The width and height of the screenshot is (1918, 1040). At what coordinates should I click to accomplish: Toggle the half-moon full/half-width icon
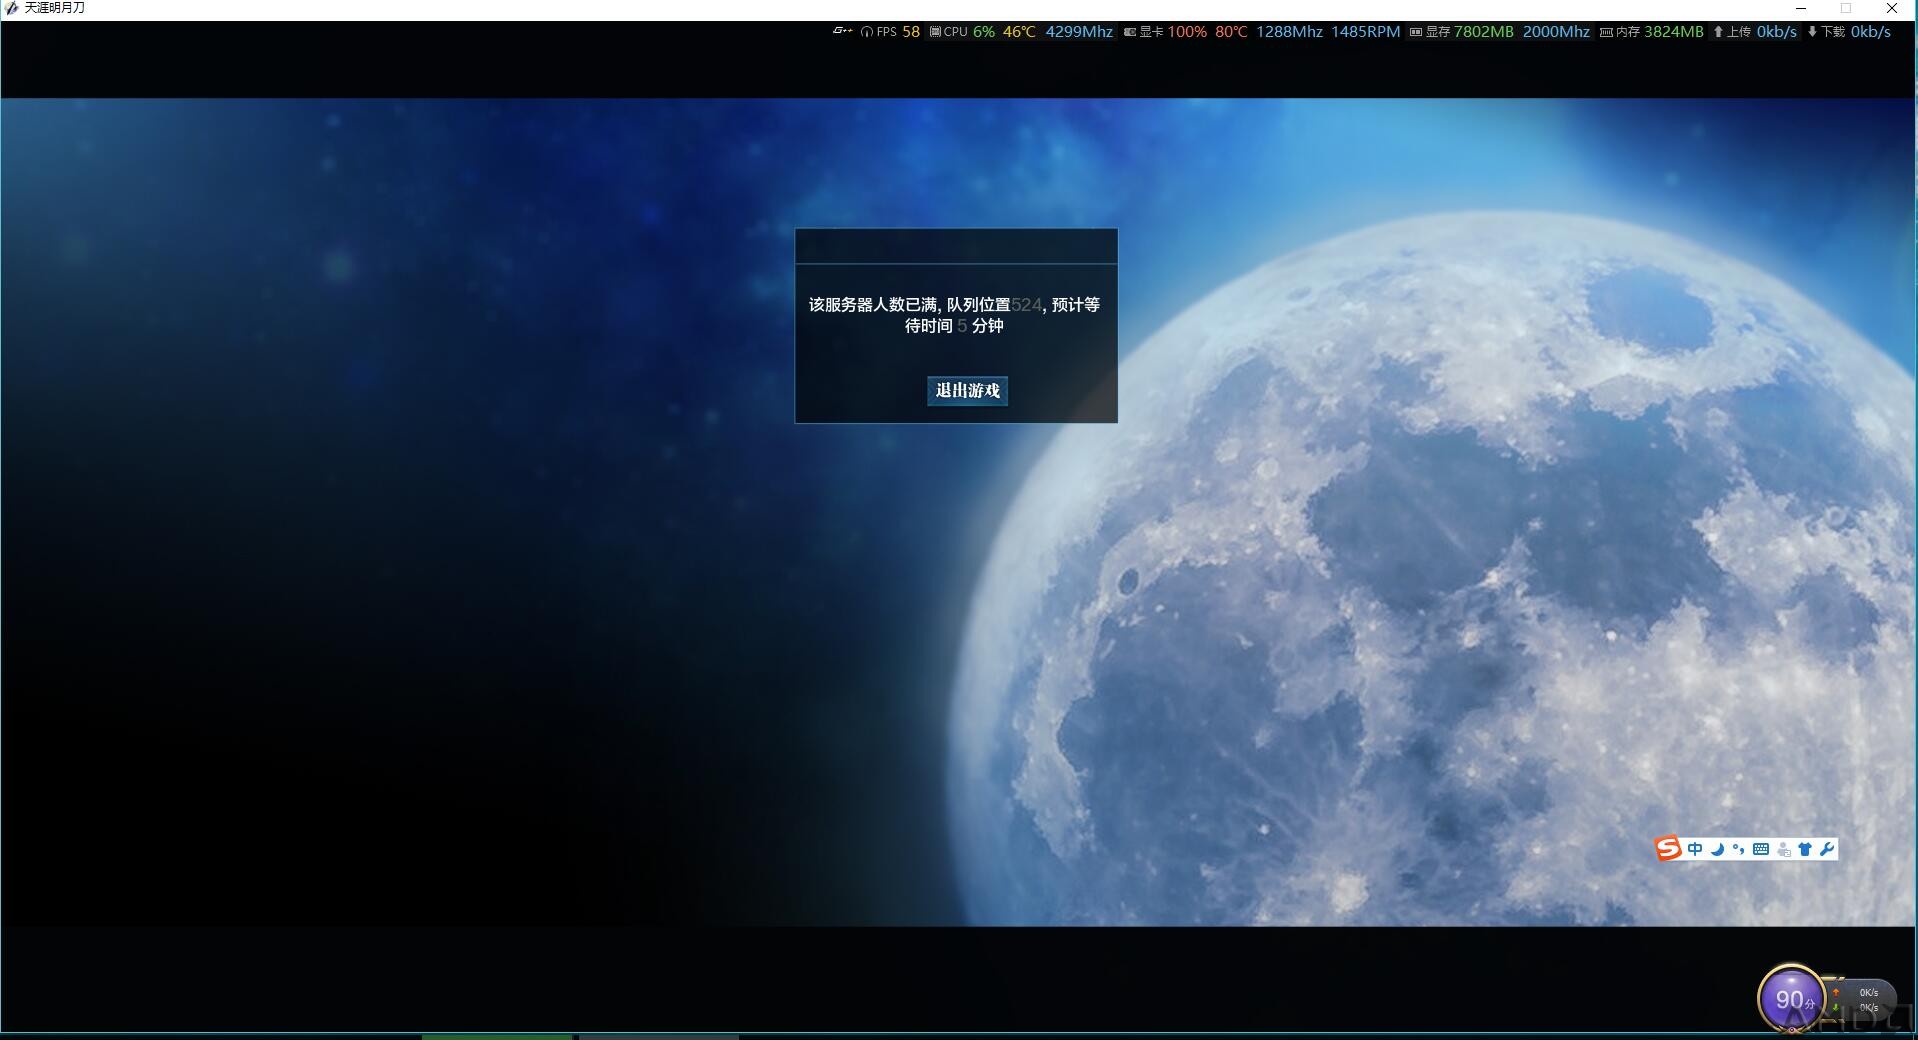(x=1717, y=849)
